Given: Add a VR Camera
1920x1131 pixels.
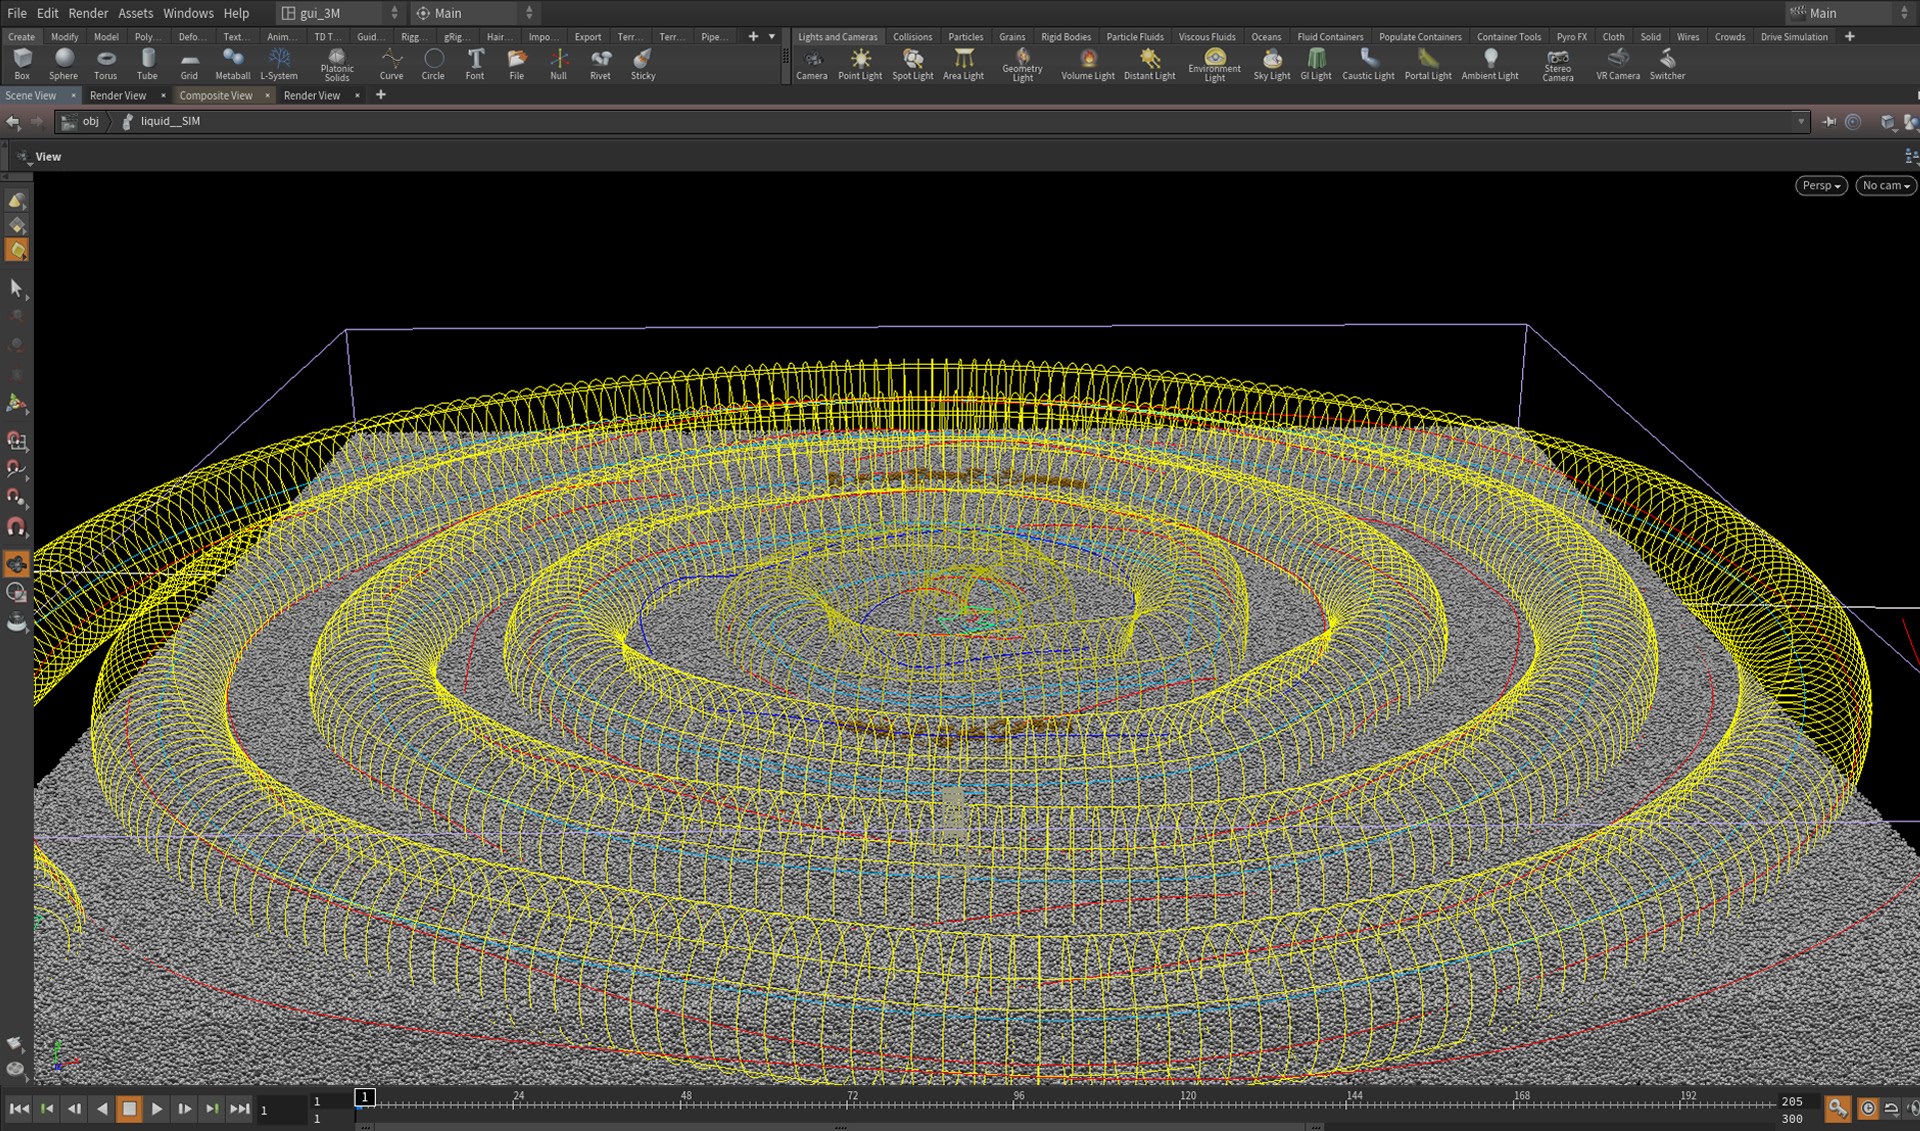Looking at the screenshot, I should tap(1618, 64).
